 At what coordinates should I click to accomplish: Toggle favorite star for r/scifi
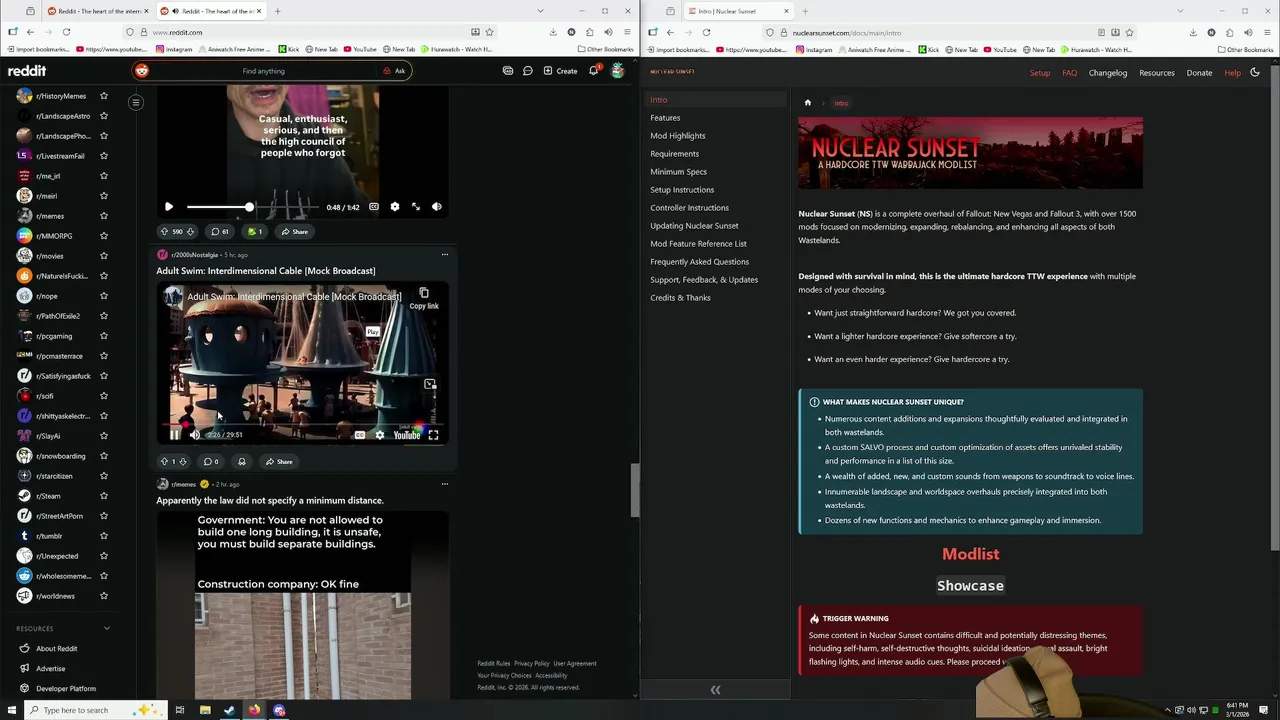point(103,396)
